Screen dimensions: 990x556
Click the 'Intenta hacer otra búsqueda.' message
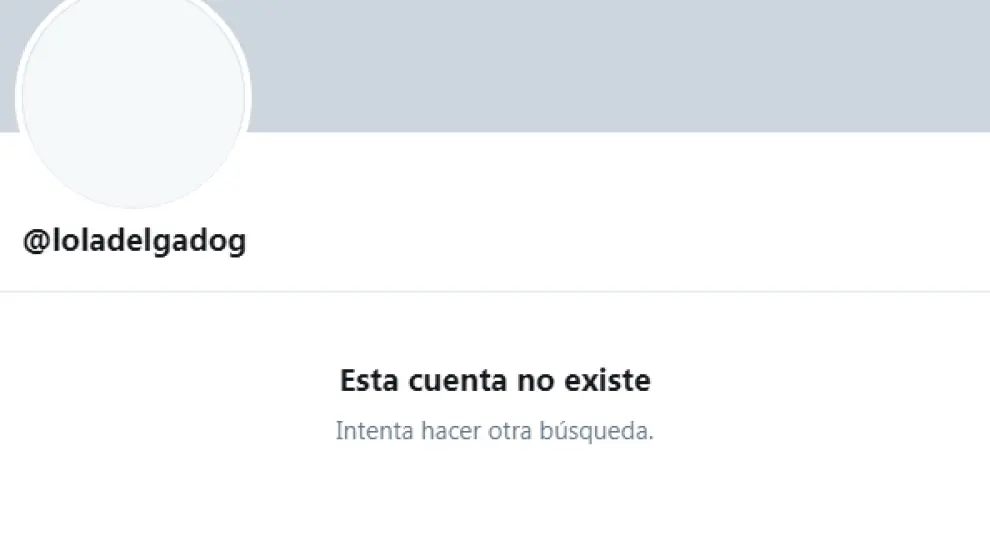click(494, 431)
